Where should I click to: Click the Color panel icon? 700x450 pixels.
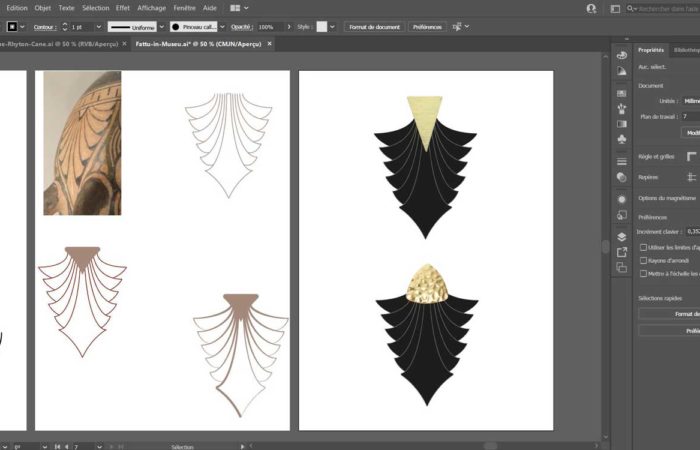point(621,55)
